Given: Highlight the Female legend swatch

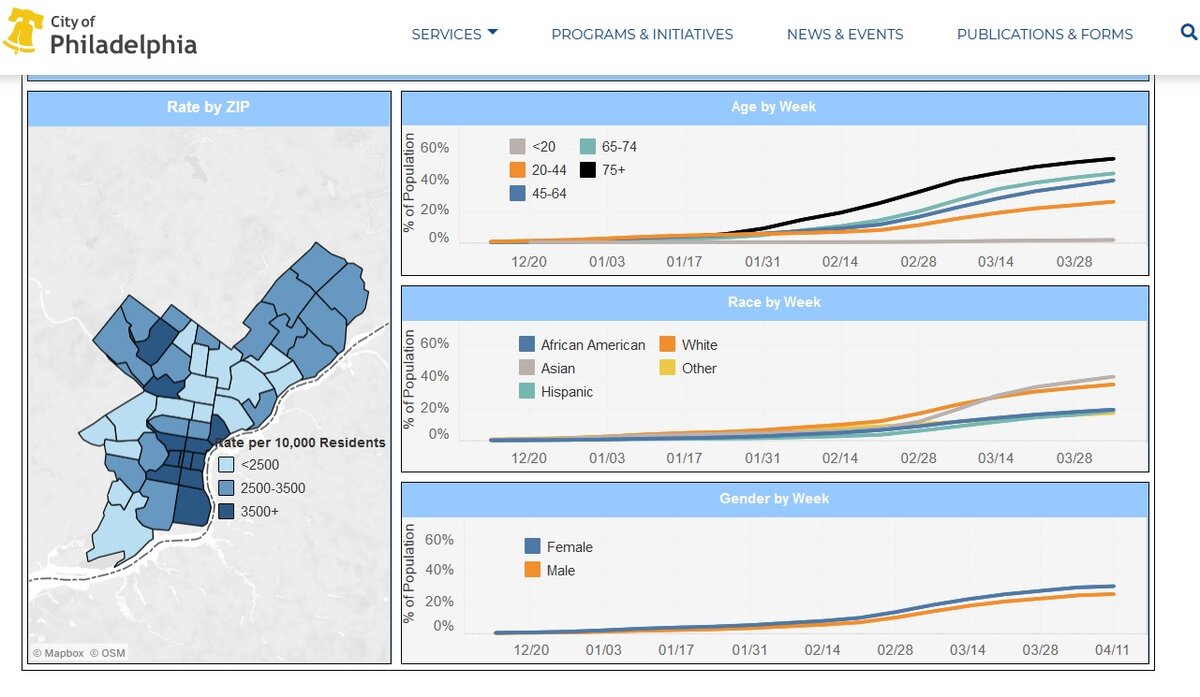Looking at the screenshot, I should (x=533, y=546).
